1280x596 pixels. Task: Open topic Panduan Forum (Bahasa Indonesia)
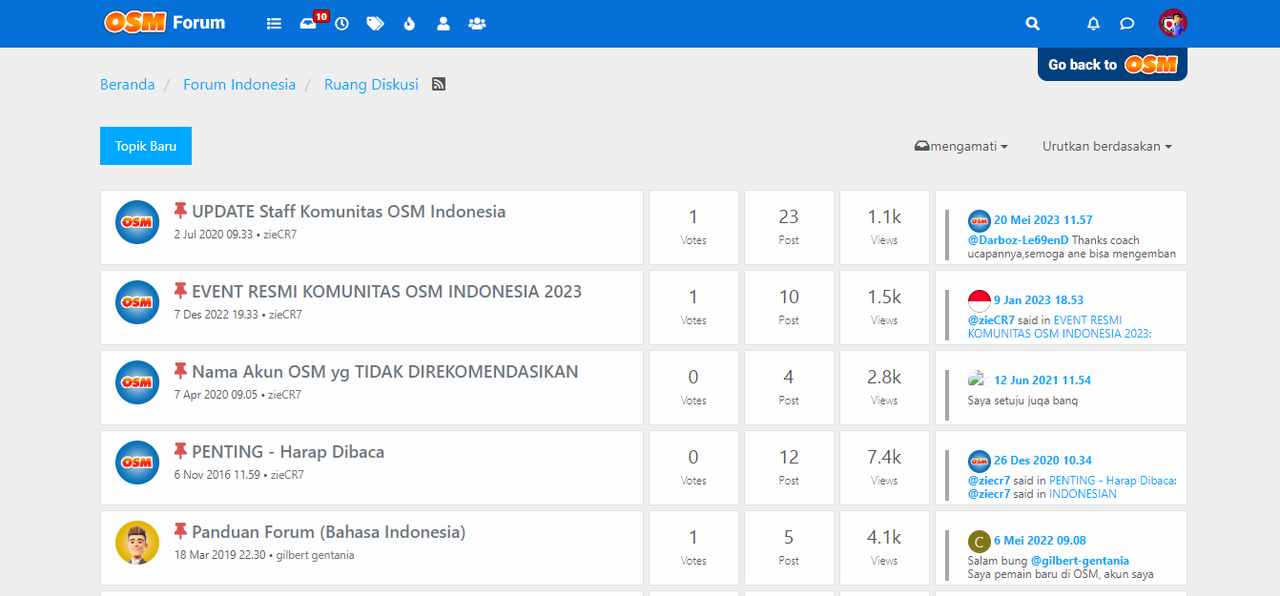click(329, 531)
